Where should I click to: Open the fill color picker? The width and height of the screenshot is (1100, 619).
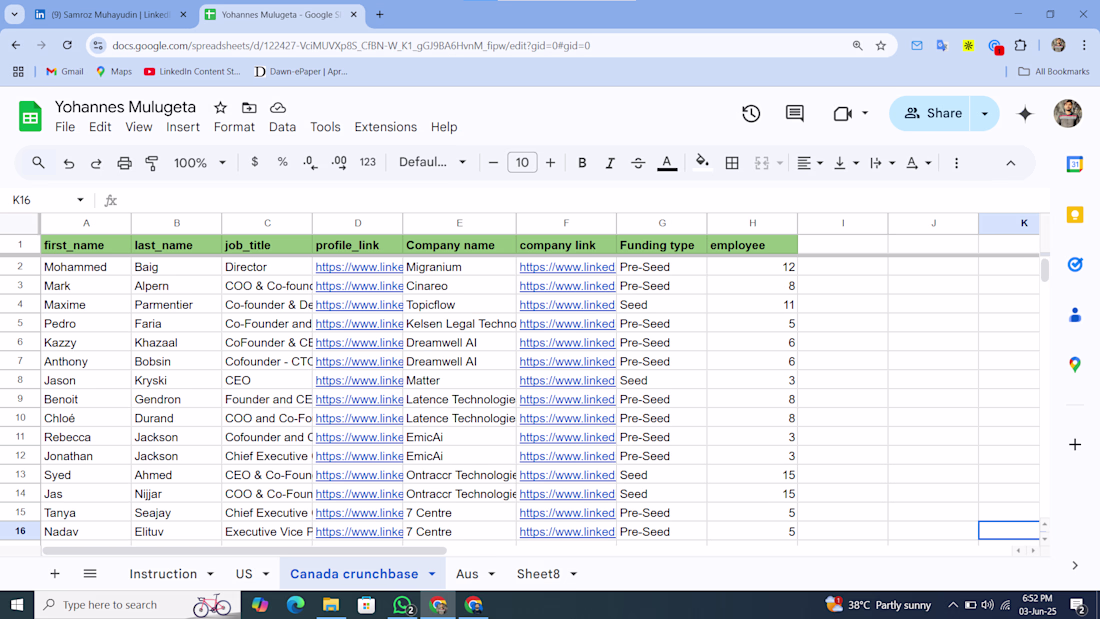[702, 163]
